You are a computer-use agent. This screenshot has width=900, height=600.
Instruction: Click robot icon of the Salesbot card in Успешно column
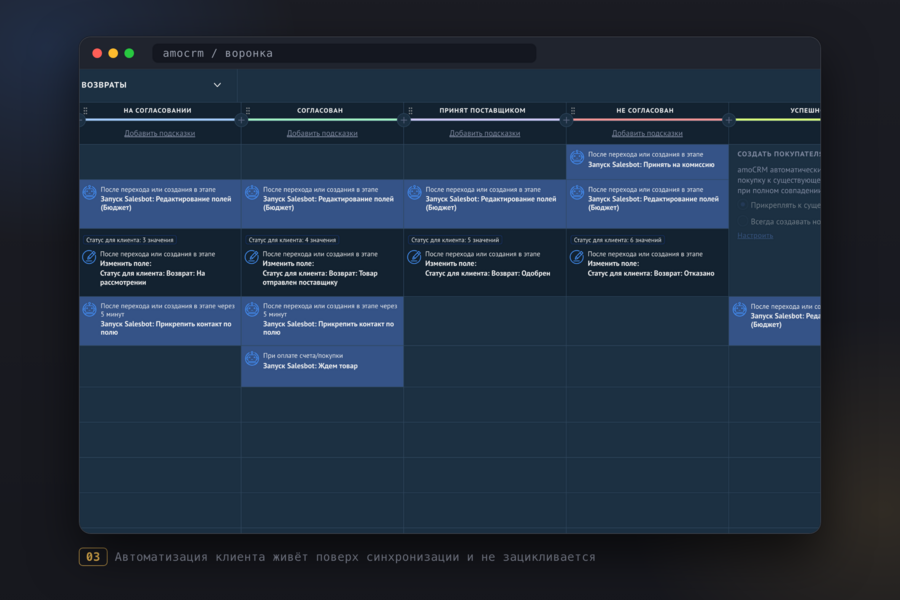coord(739,309)
